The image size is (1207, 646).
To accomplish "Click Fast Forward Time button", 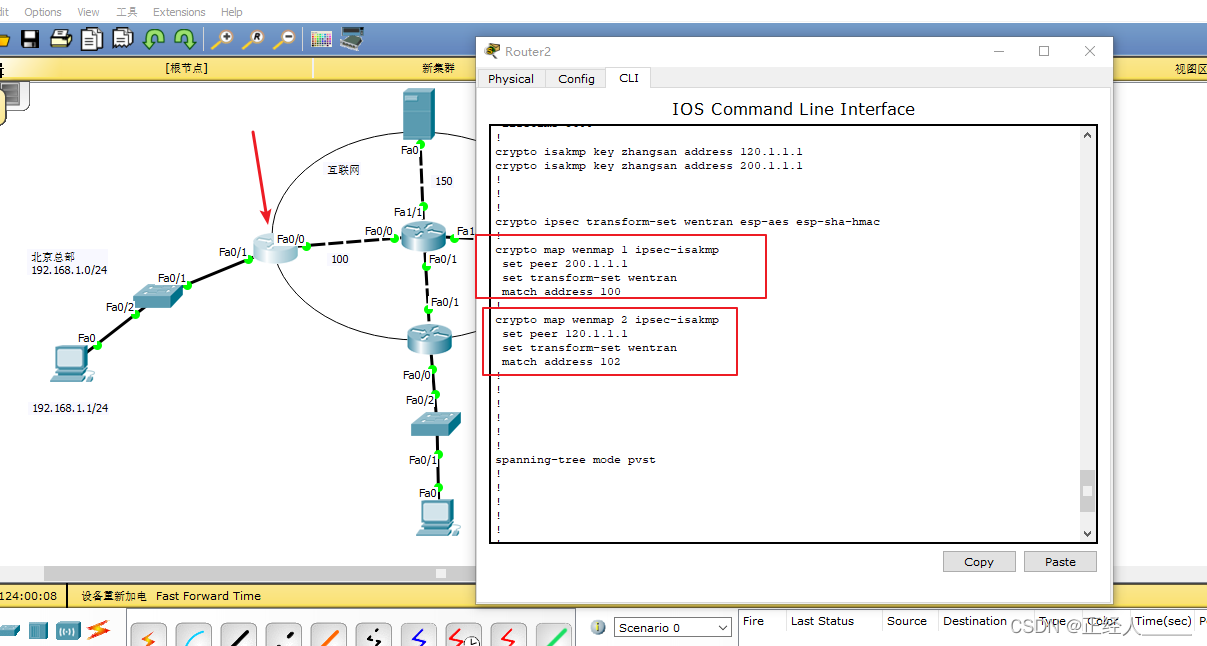I will pyautogui.click(x=208, y=595).
